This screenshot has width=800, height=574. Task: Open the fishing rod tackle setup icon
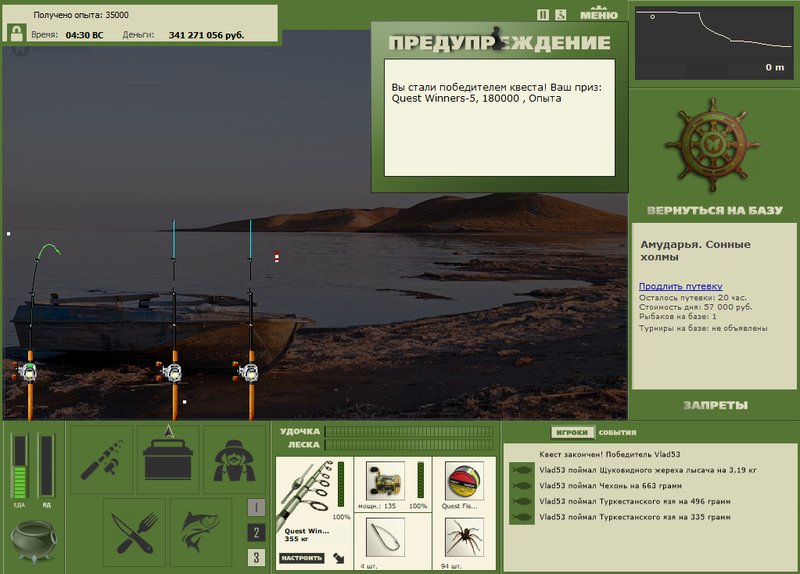point(102,460)
